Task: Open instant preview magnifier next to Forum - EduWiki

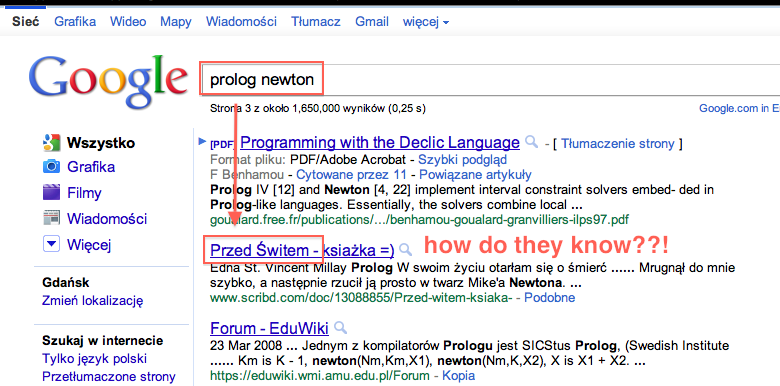Action: click(340, 327)
